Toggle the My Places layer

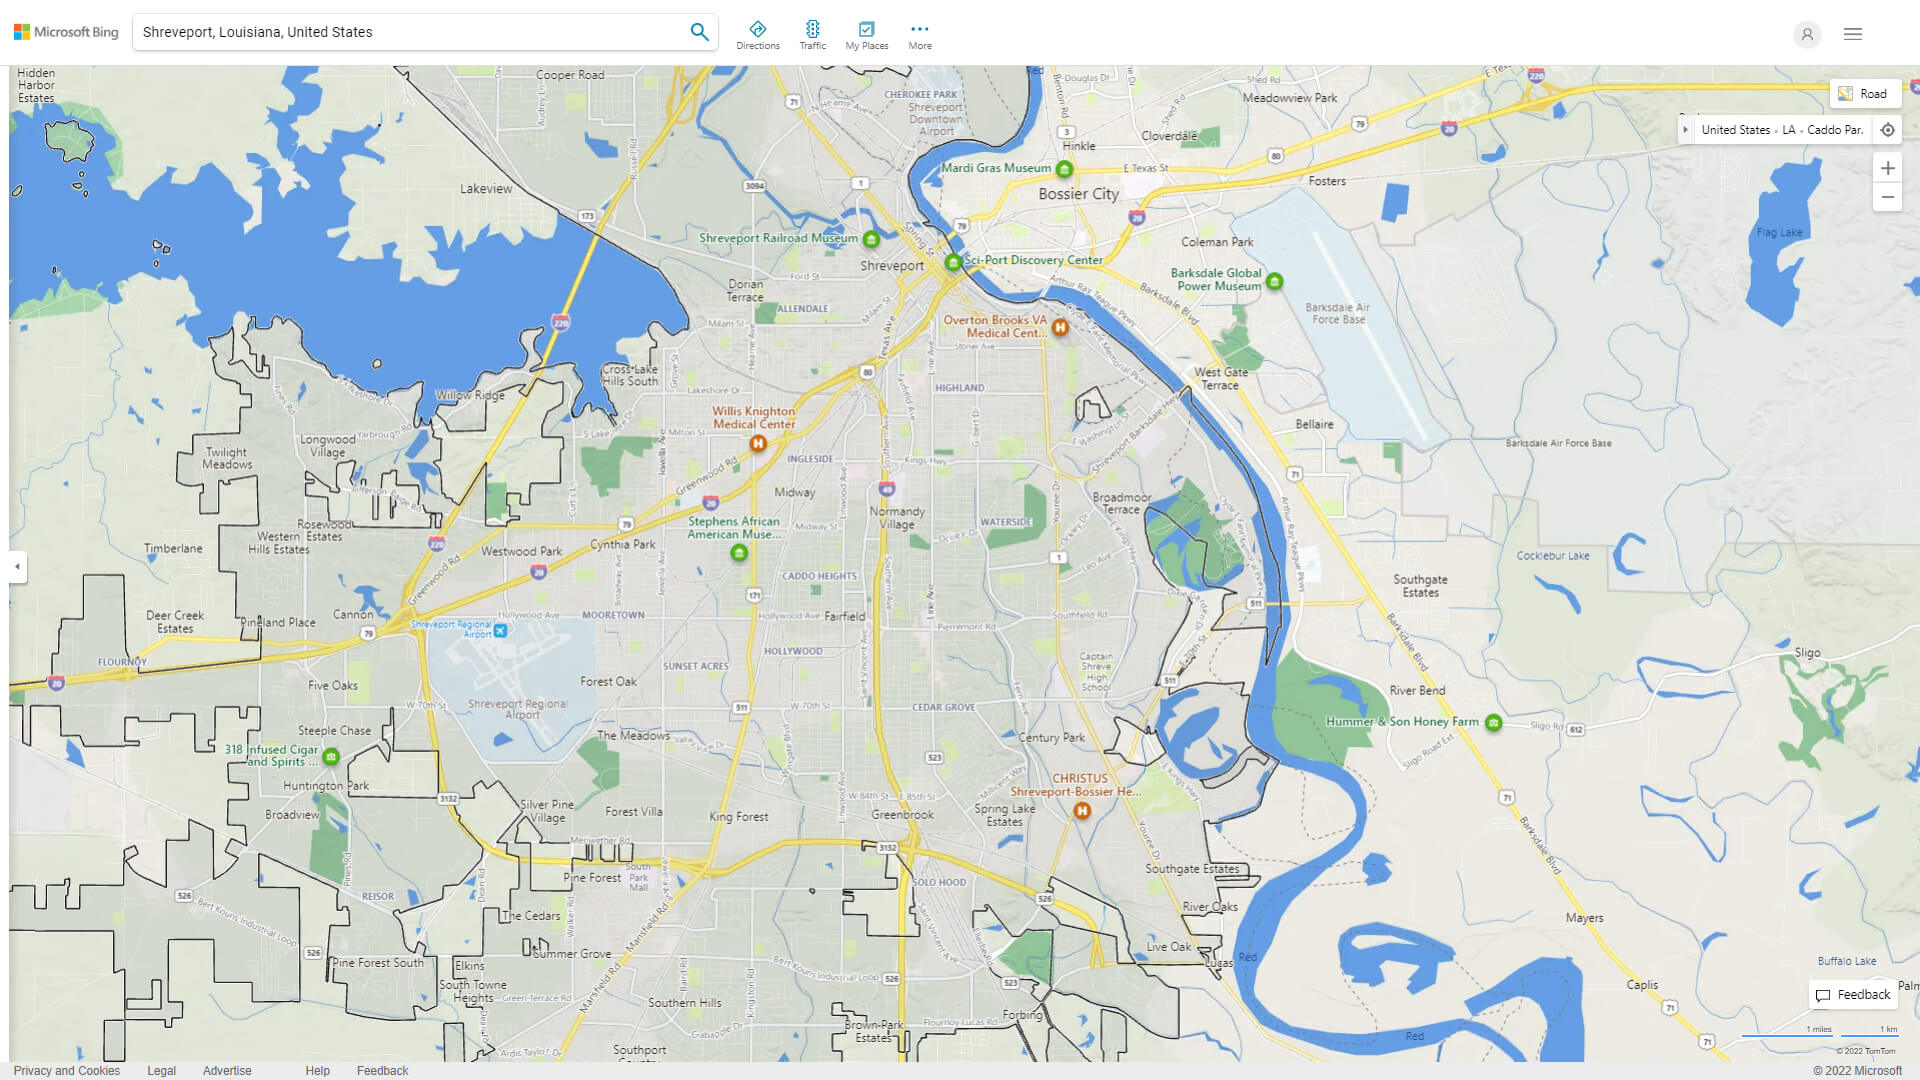point(866,33)
